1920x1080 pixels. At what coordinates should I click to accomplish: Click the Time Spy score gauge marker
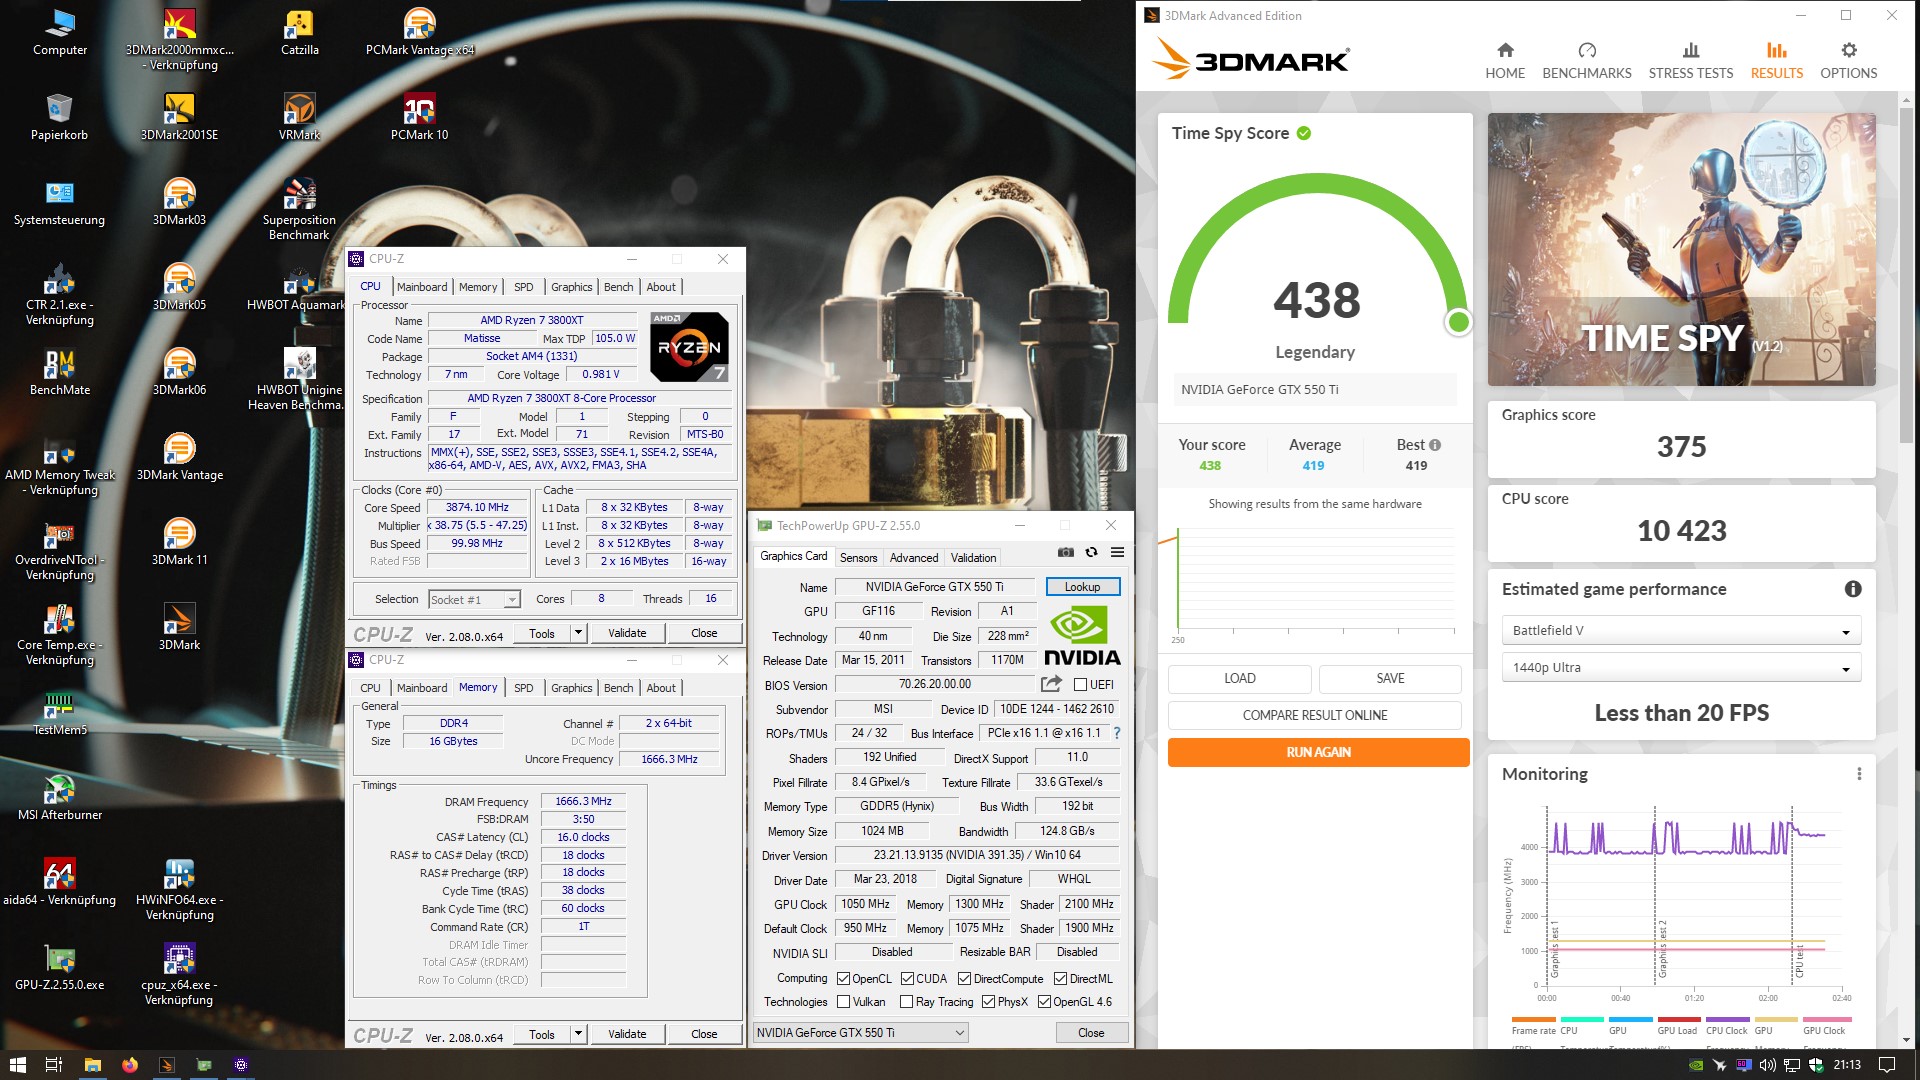(1458, 322)
